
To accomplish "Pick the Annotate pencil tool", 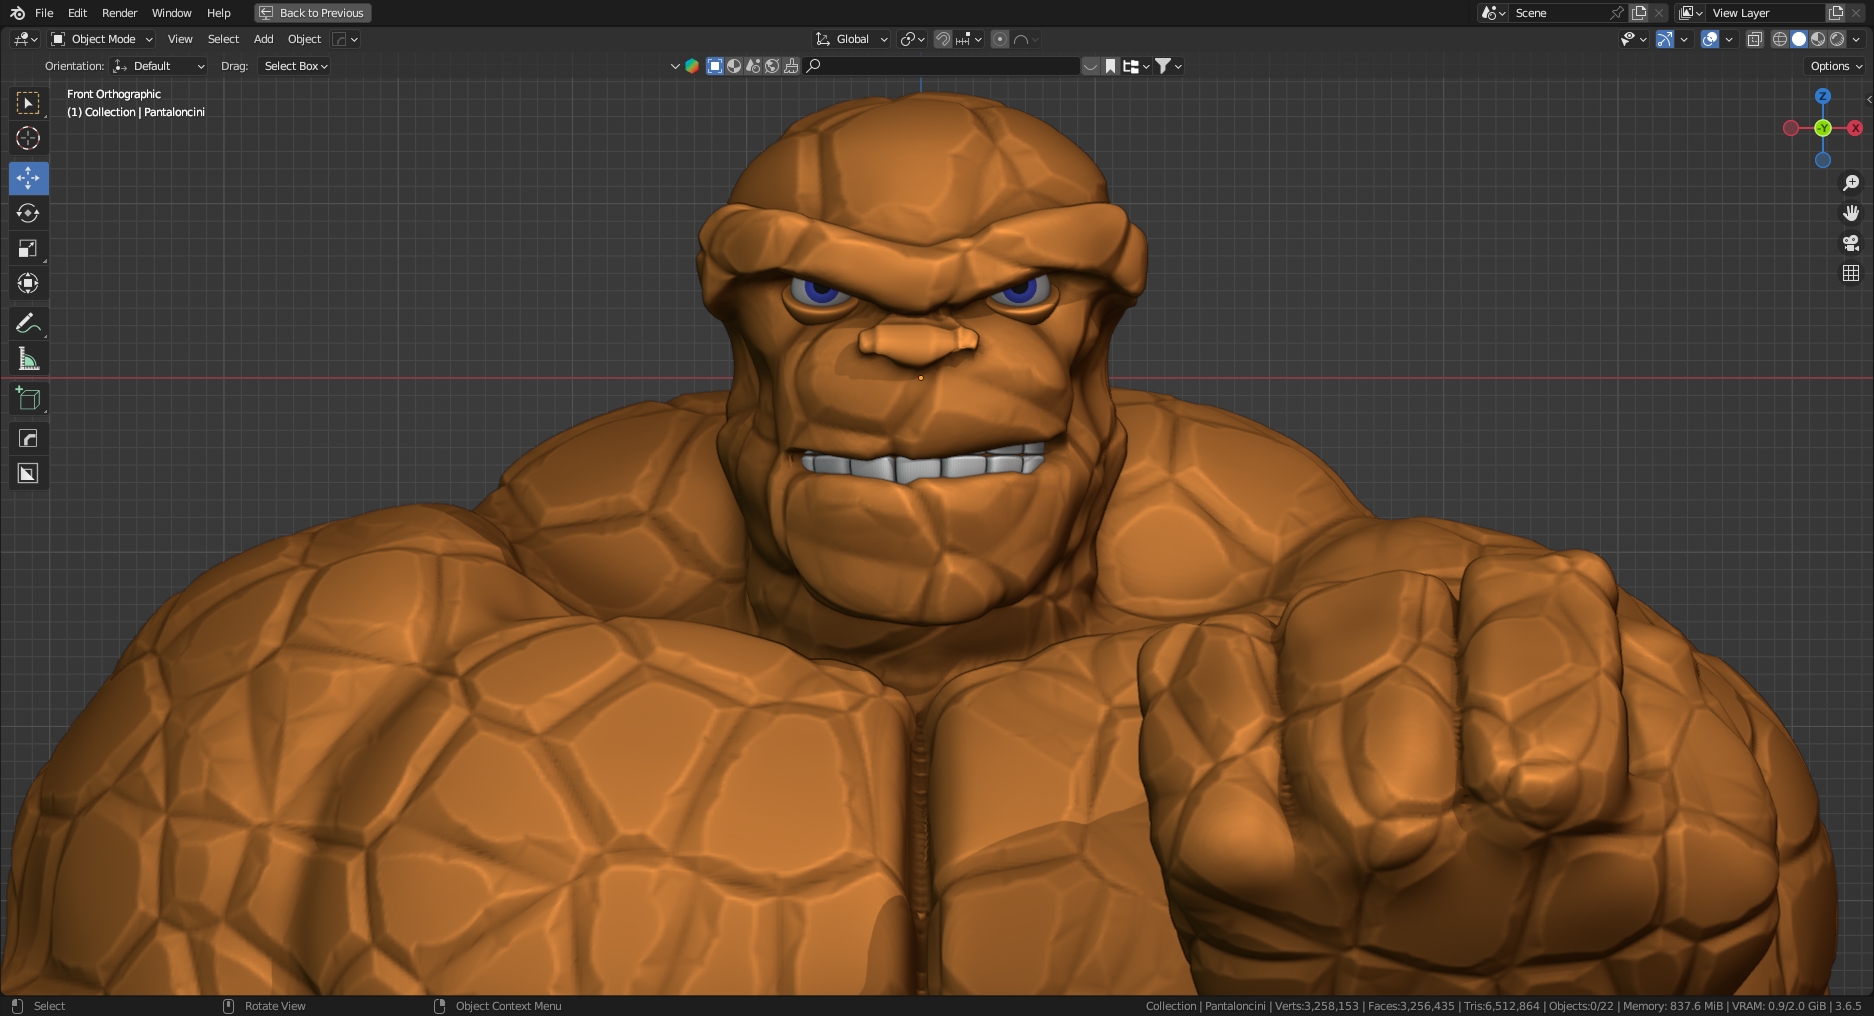I will point(28,323).
